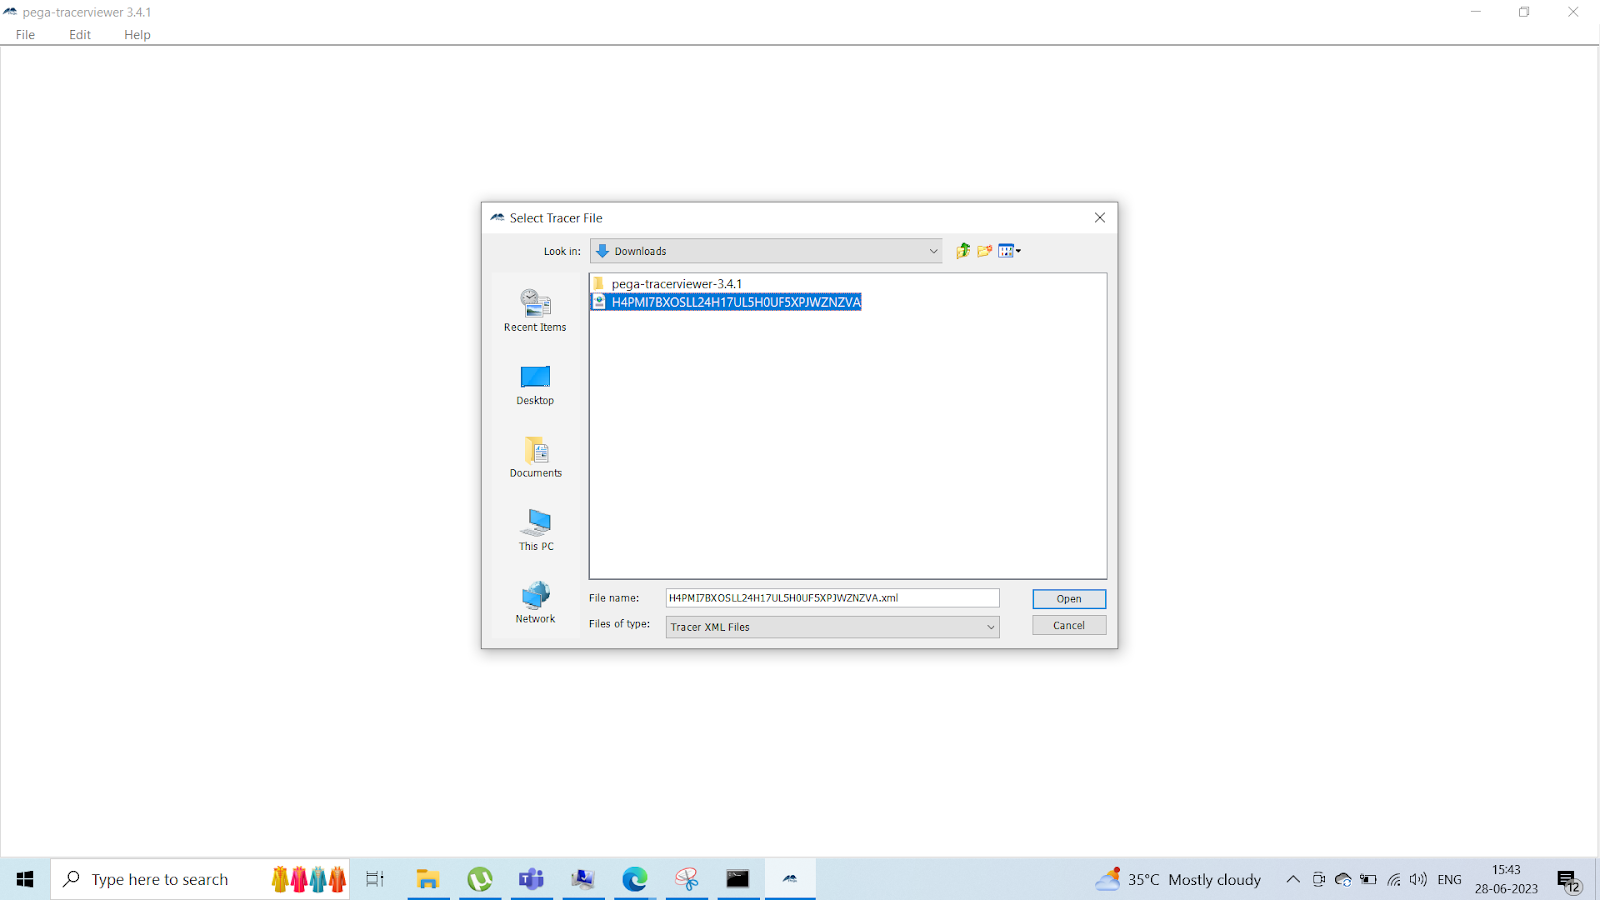The height and width of the screenshot is (900, 1600).
Task: Open the clock showing 15:43
Action: click(1506, 879)
